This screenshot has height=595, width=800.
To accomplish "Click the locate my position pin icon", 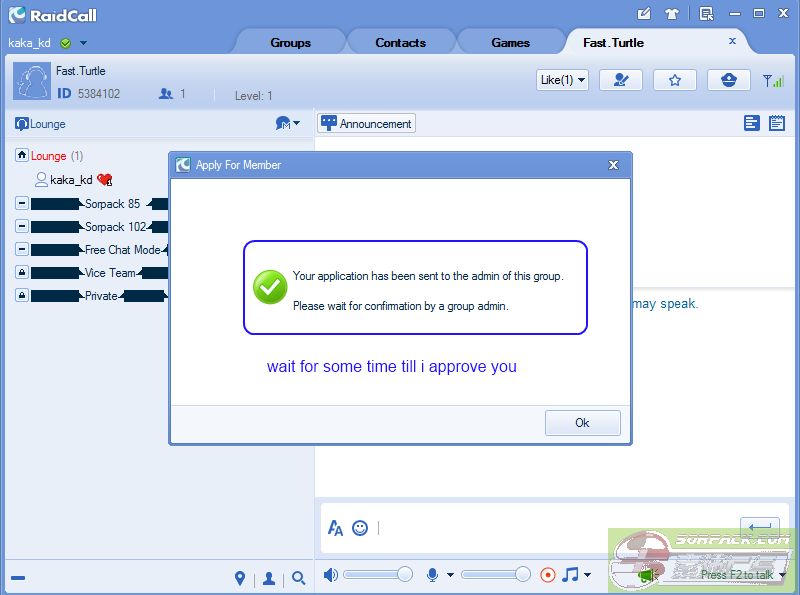I will (x=240, y=578).
